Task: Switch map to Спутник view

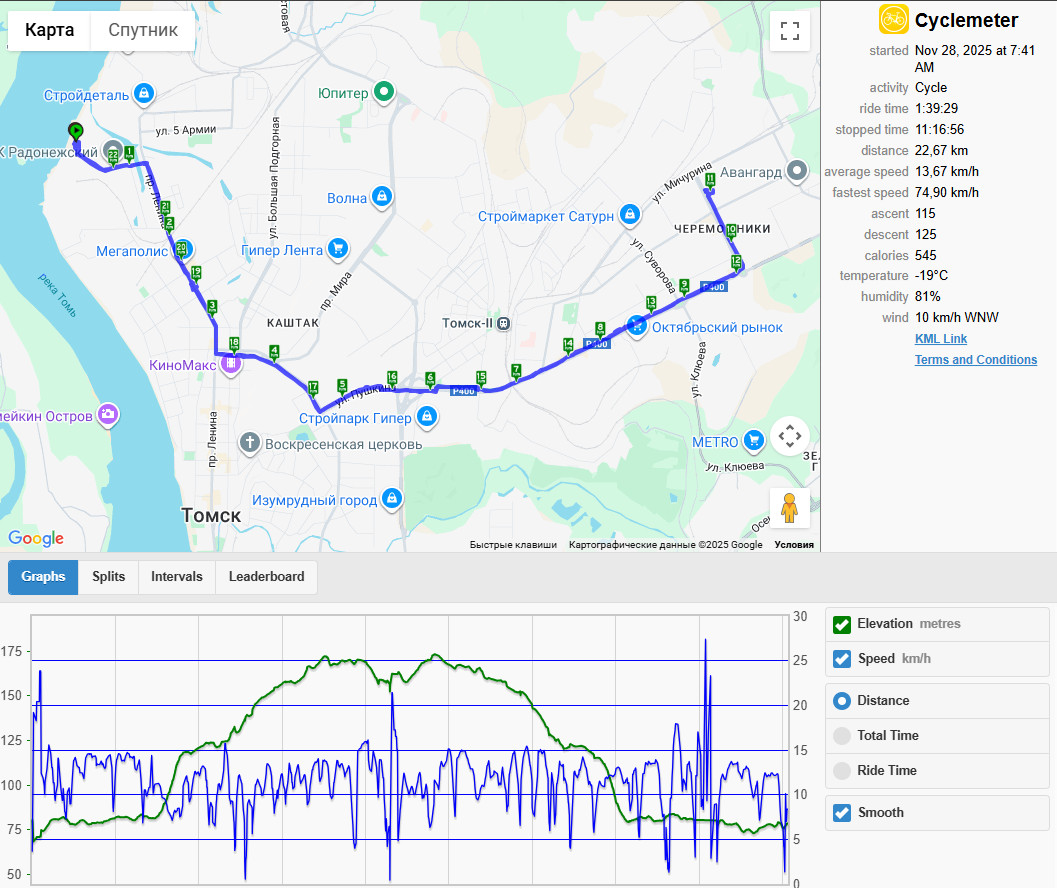Action: click(143, 30)
